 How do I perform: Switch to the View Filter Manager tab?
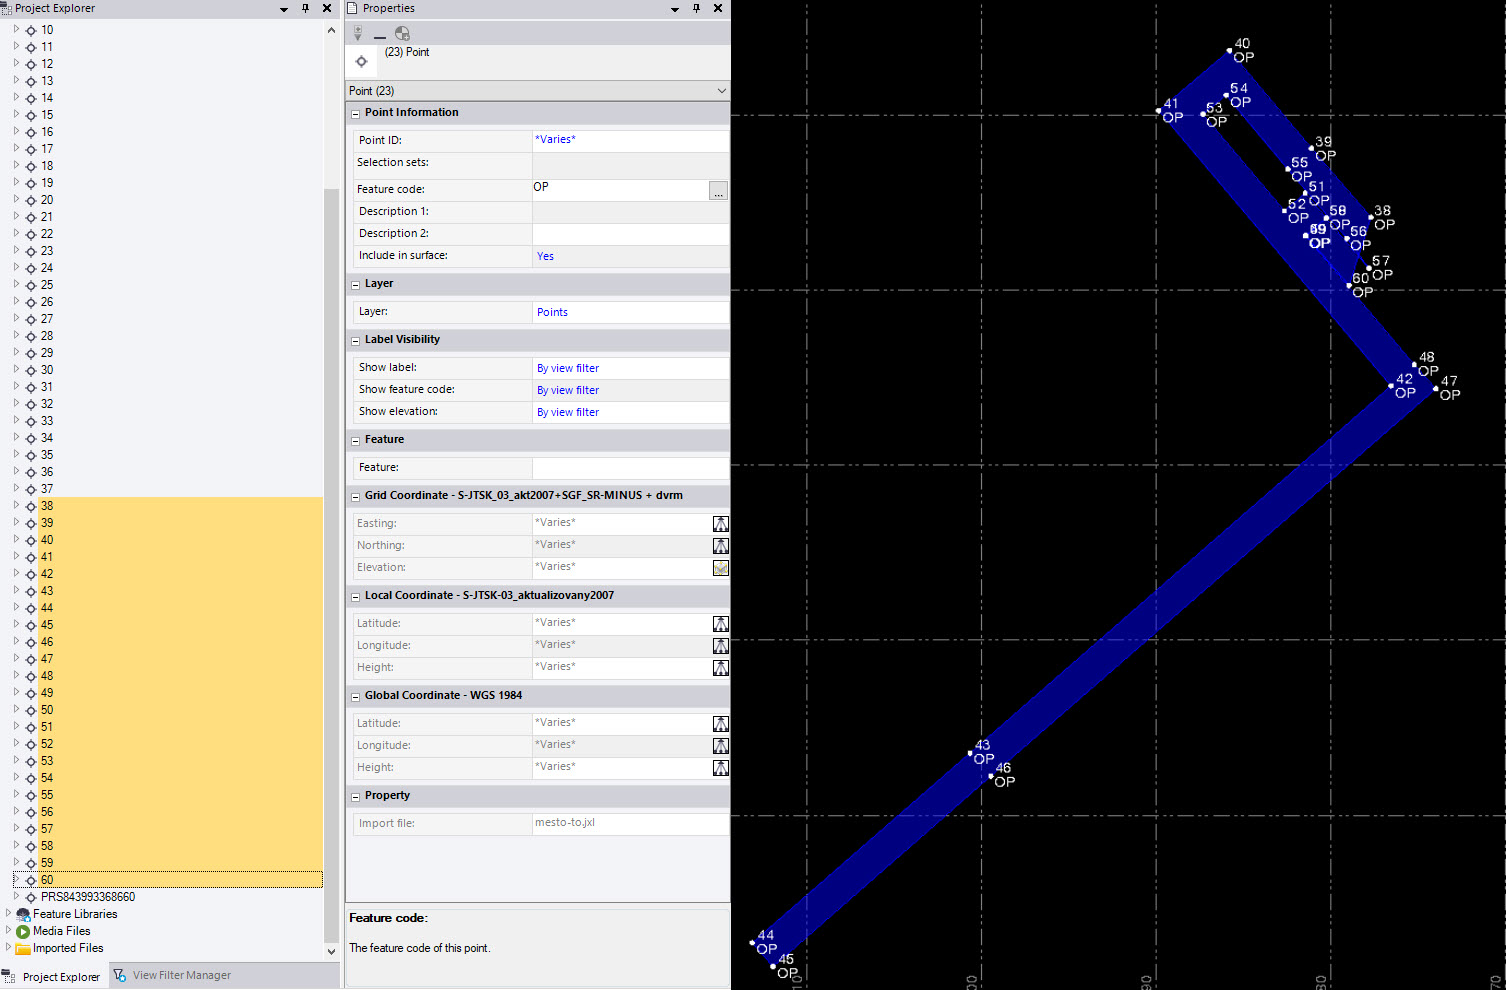click(x=181, y=974)
